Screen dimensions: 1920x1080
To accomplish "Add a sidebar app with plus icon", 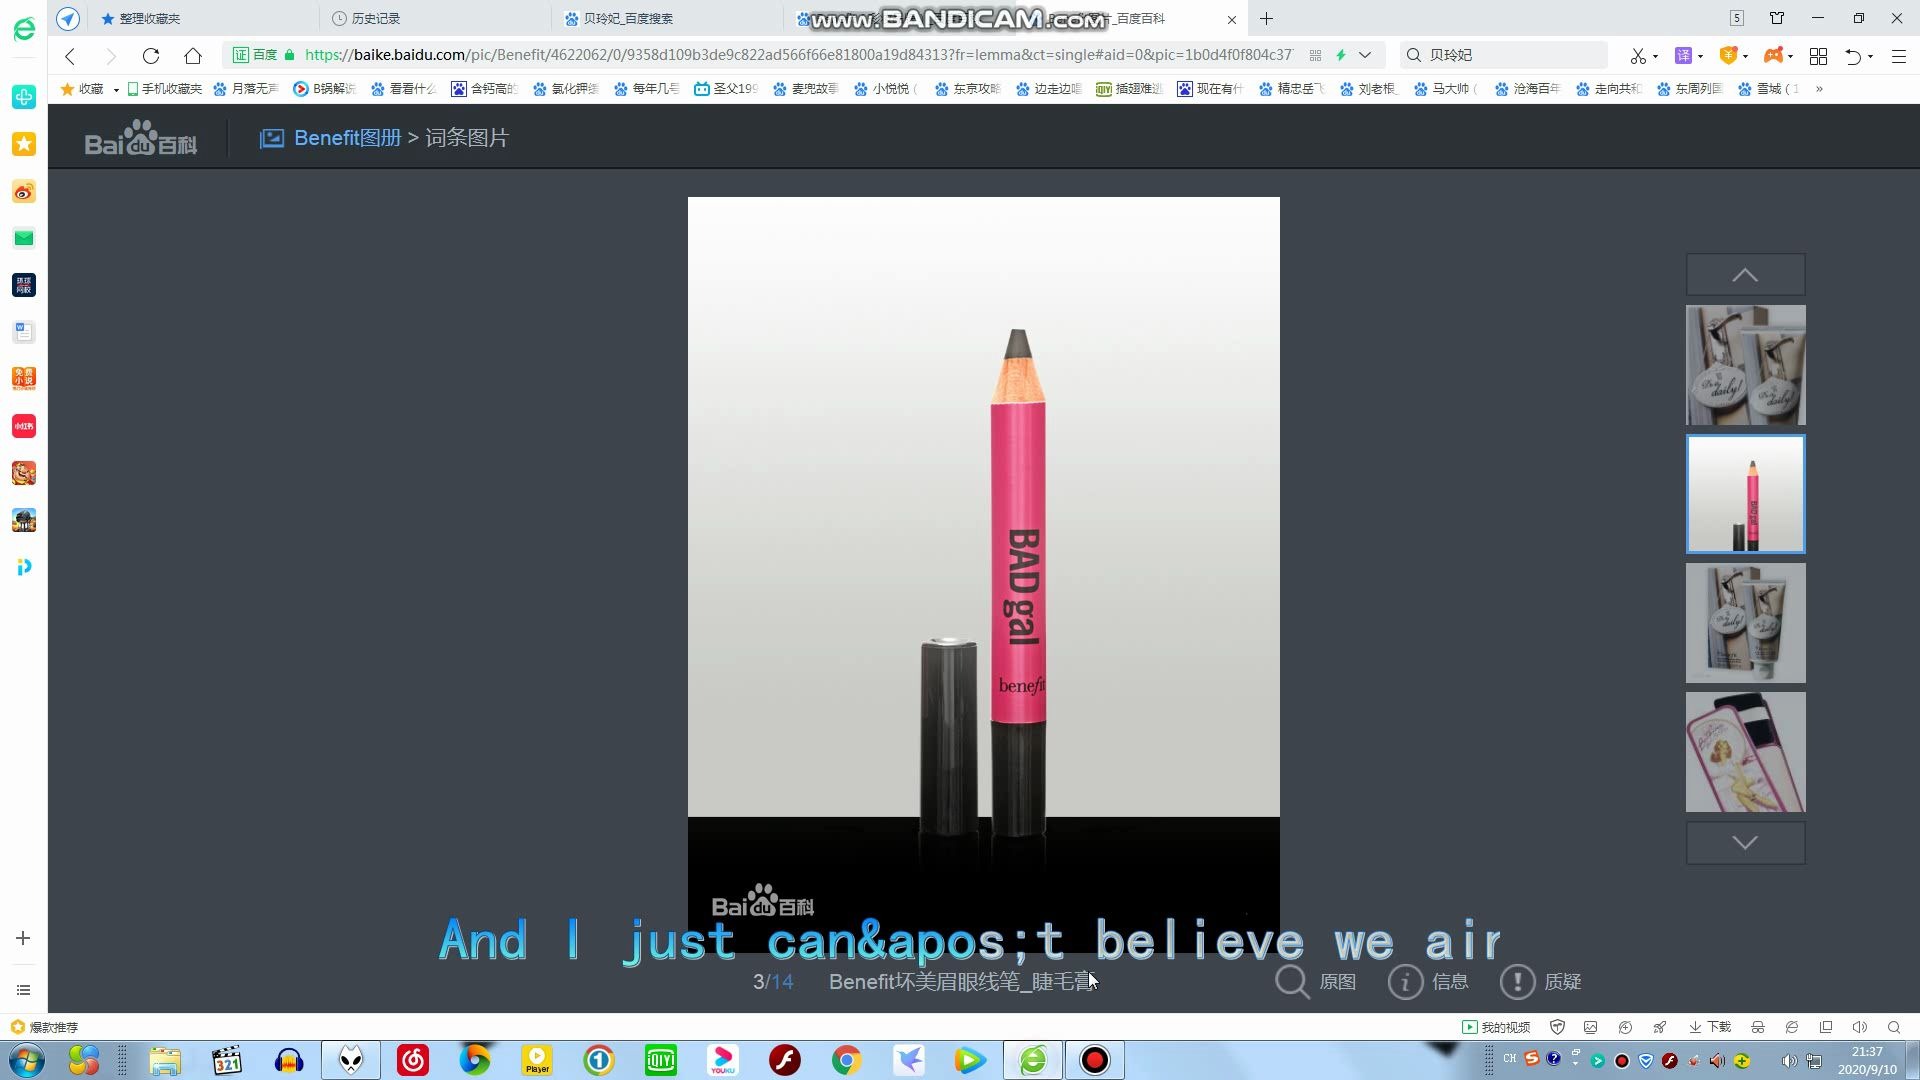I will pyautogui.click(x=23, y=938).
